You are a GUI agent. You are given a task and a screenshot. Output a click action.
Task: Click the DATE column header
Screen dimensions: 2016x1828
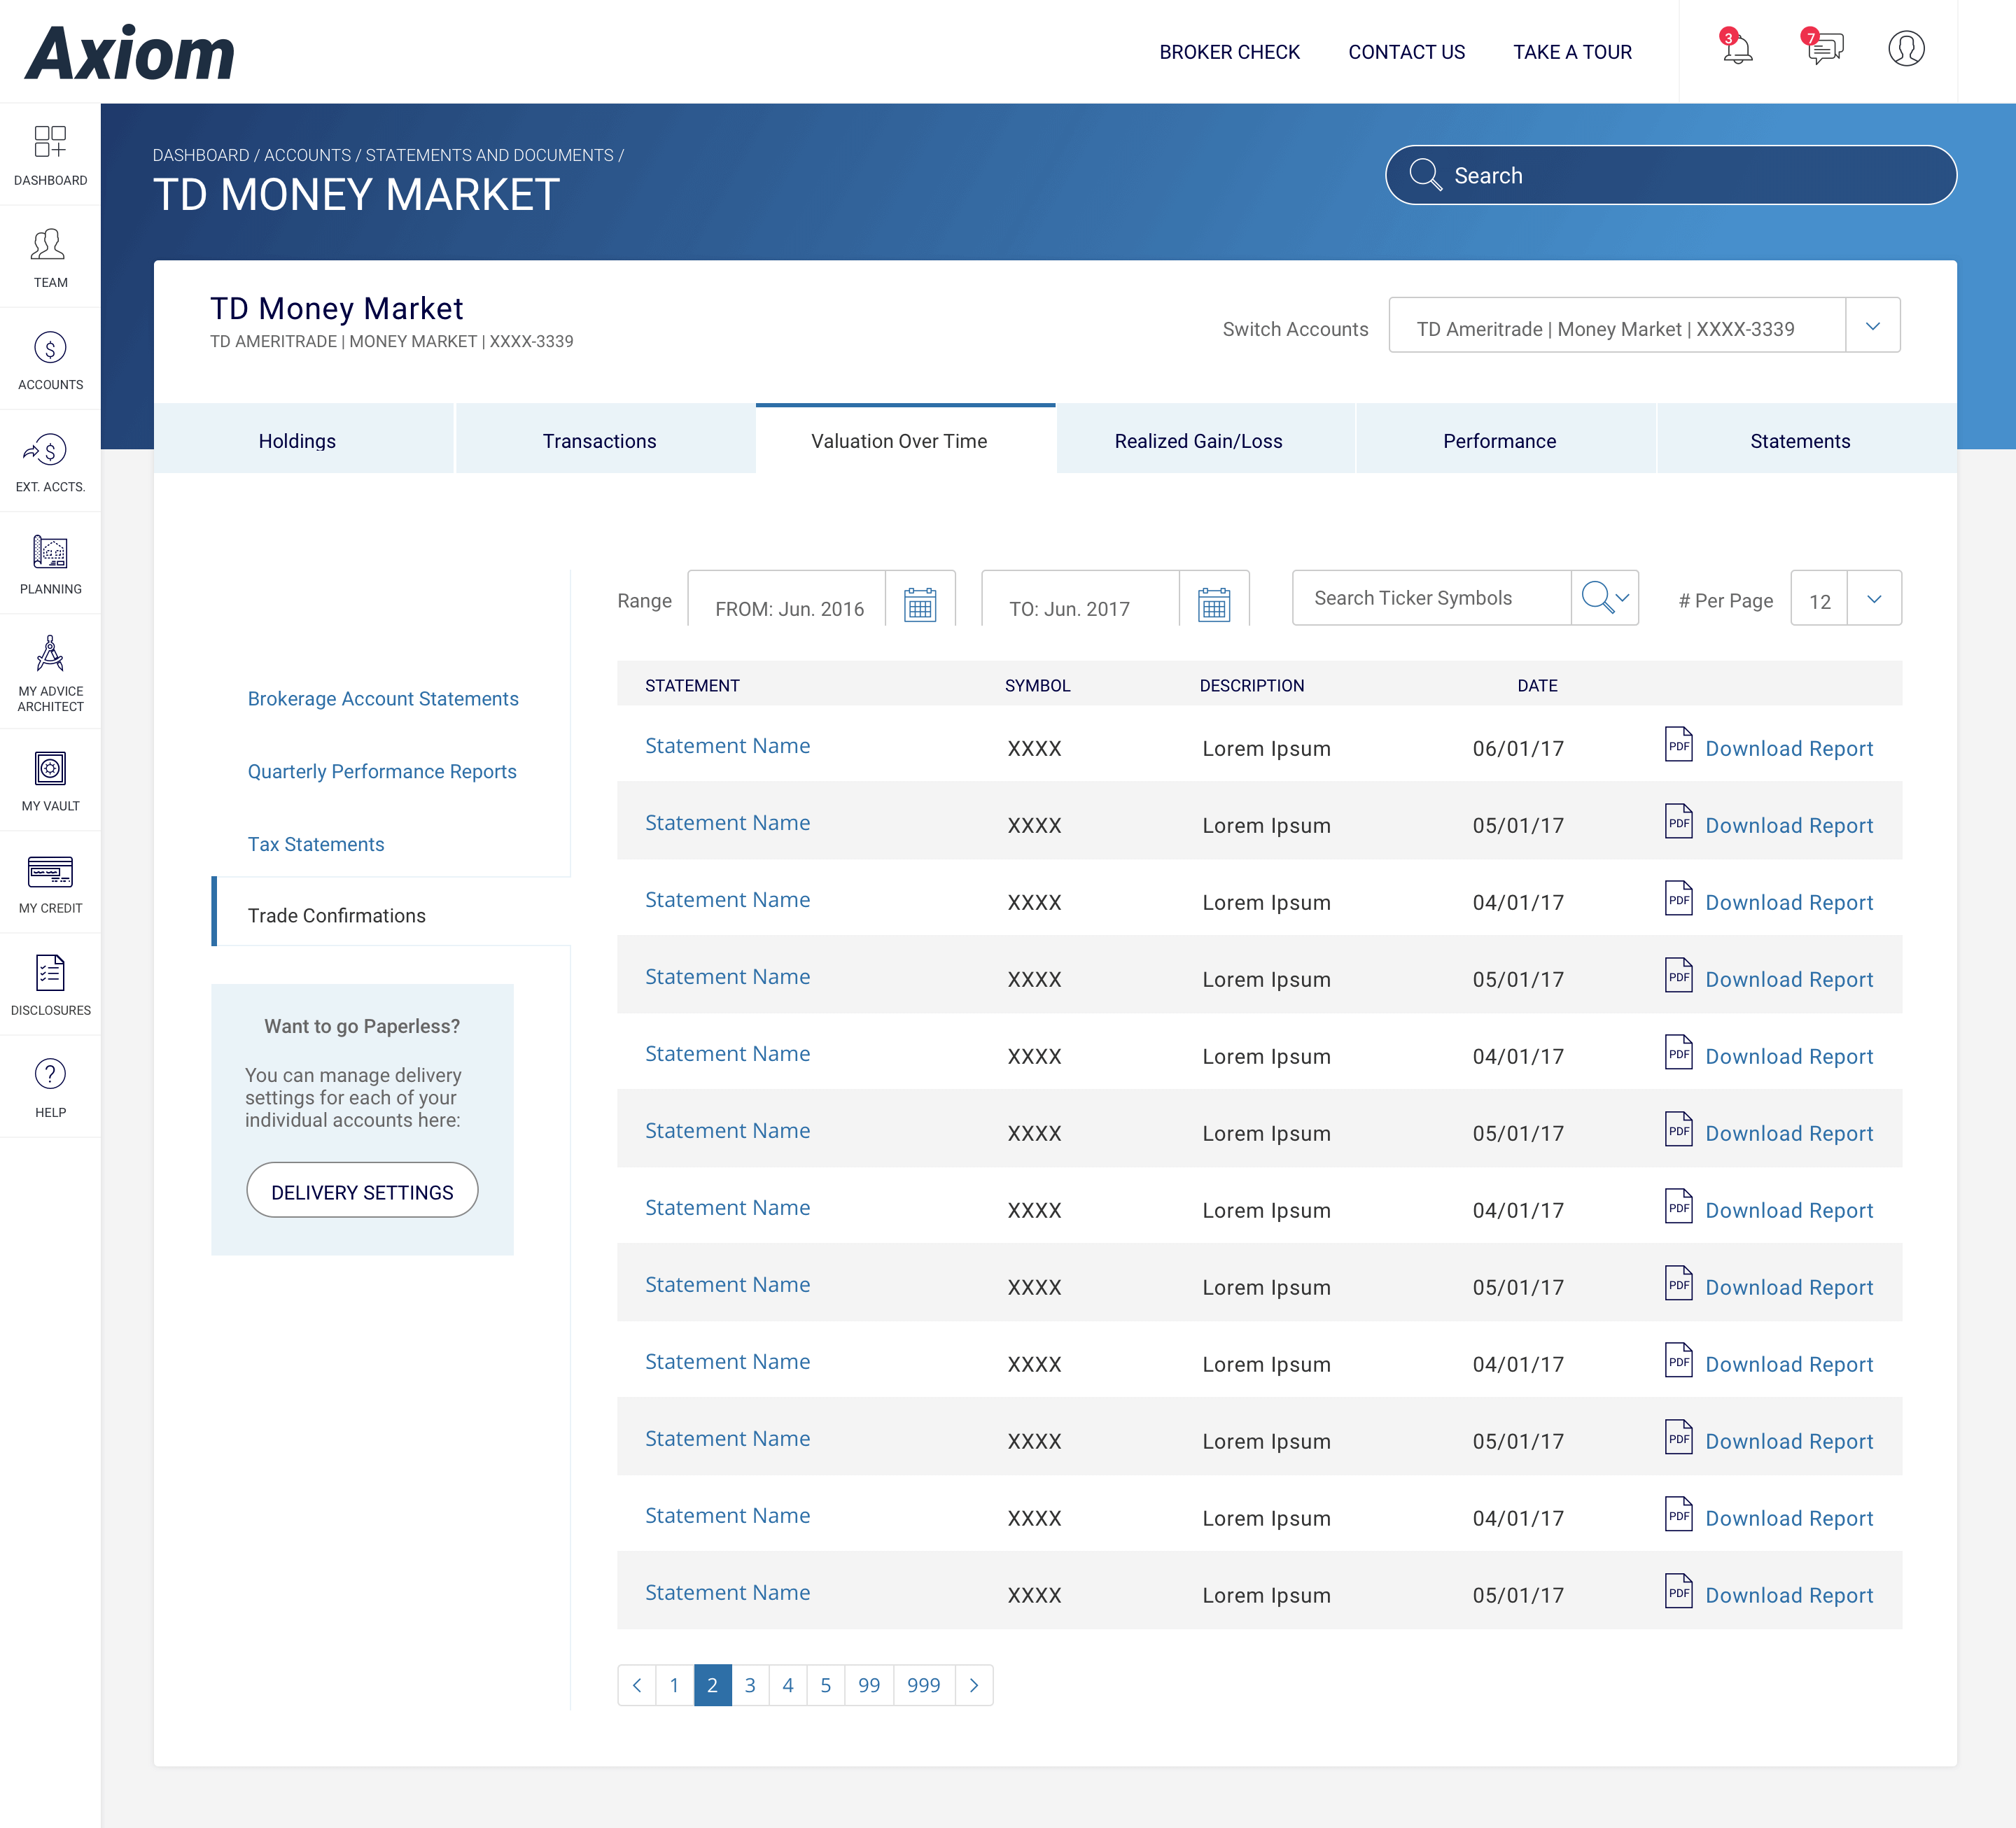click(1537, 685)
